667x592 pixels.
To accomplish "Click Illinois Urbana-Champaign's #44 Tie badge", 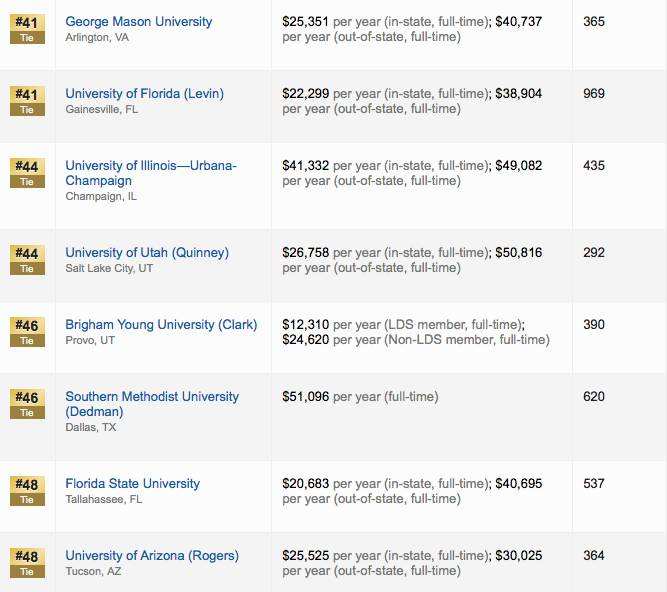I will point(27,173).
